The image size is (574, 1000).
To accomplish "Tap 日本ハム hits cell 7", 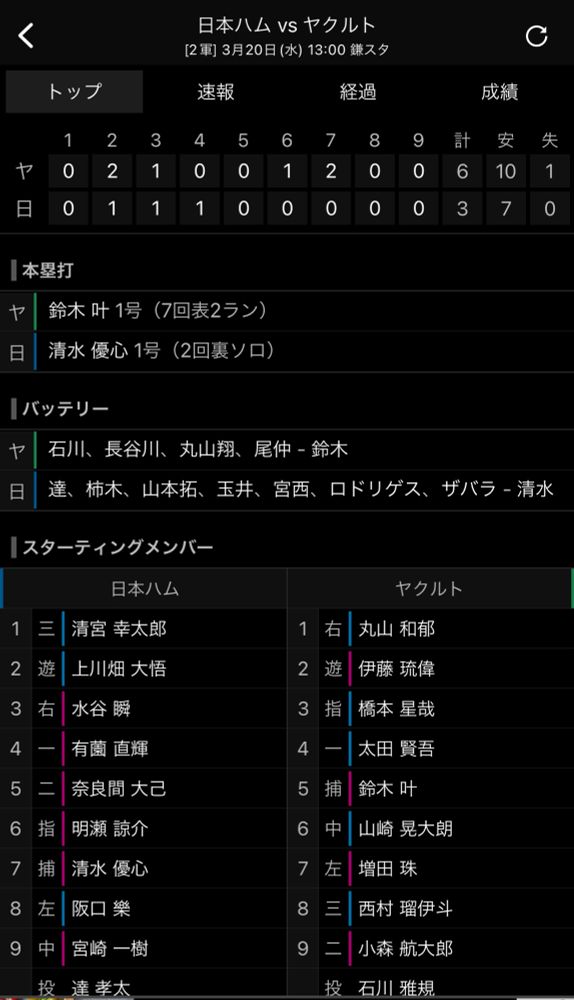I will [x=506, y=209].
